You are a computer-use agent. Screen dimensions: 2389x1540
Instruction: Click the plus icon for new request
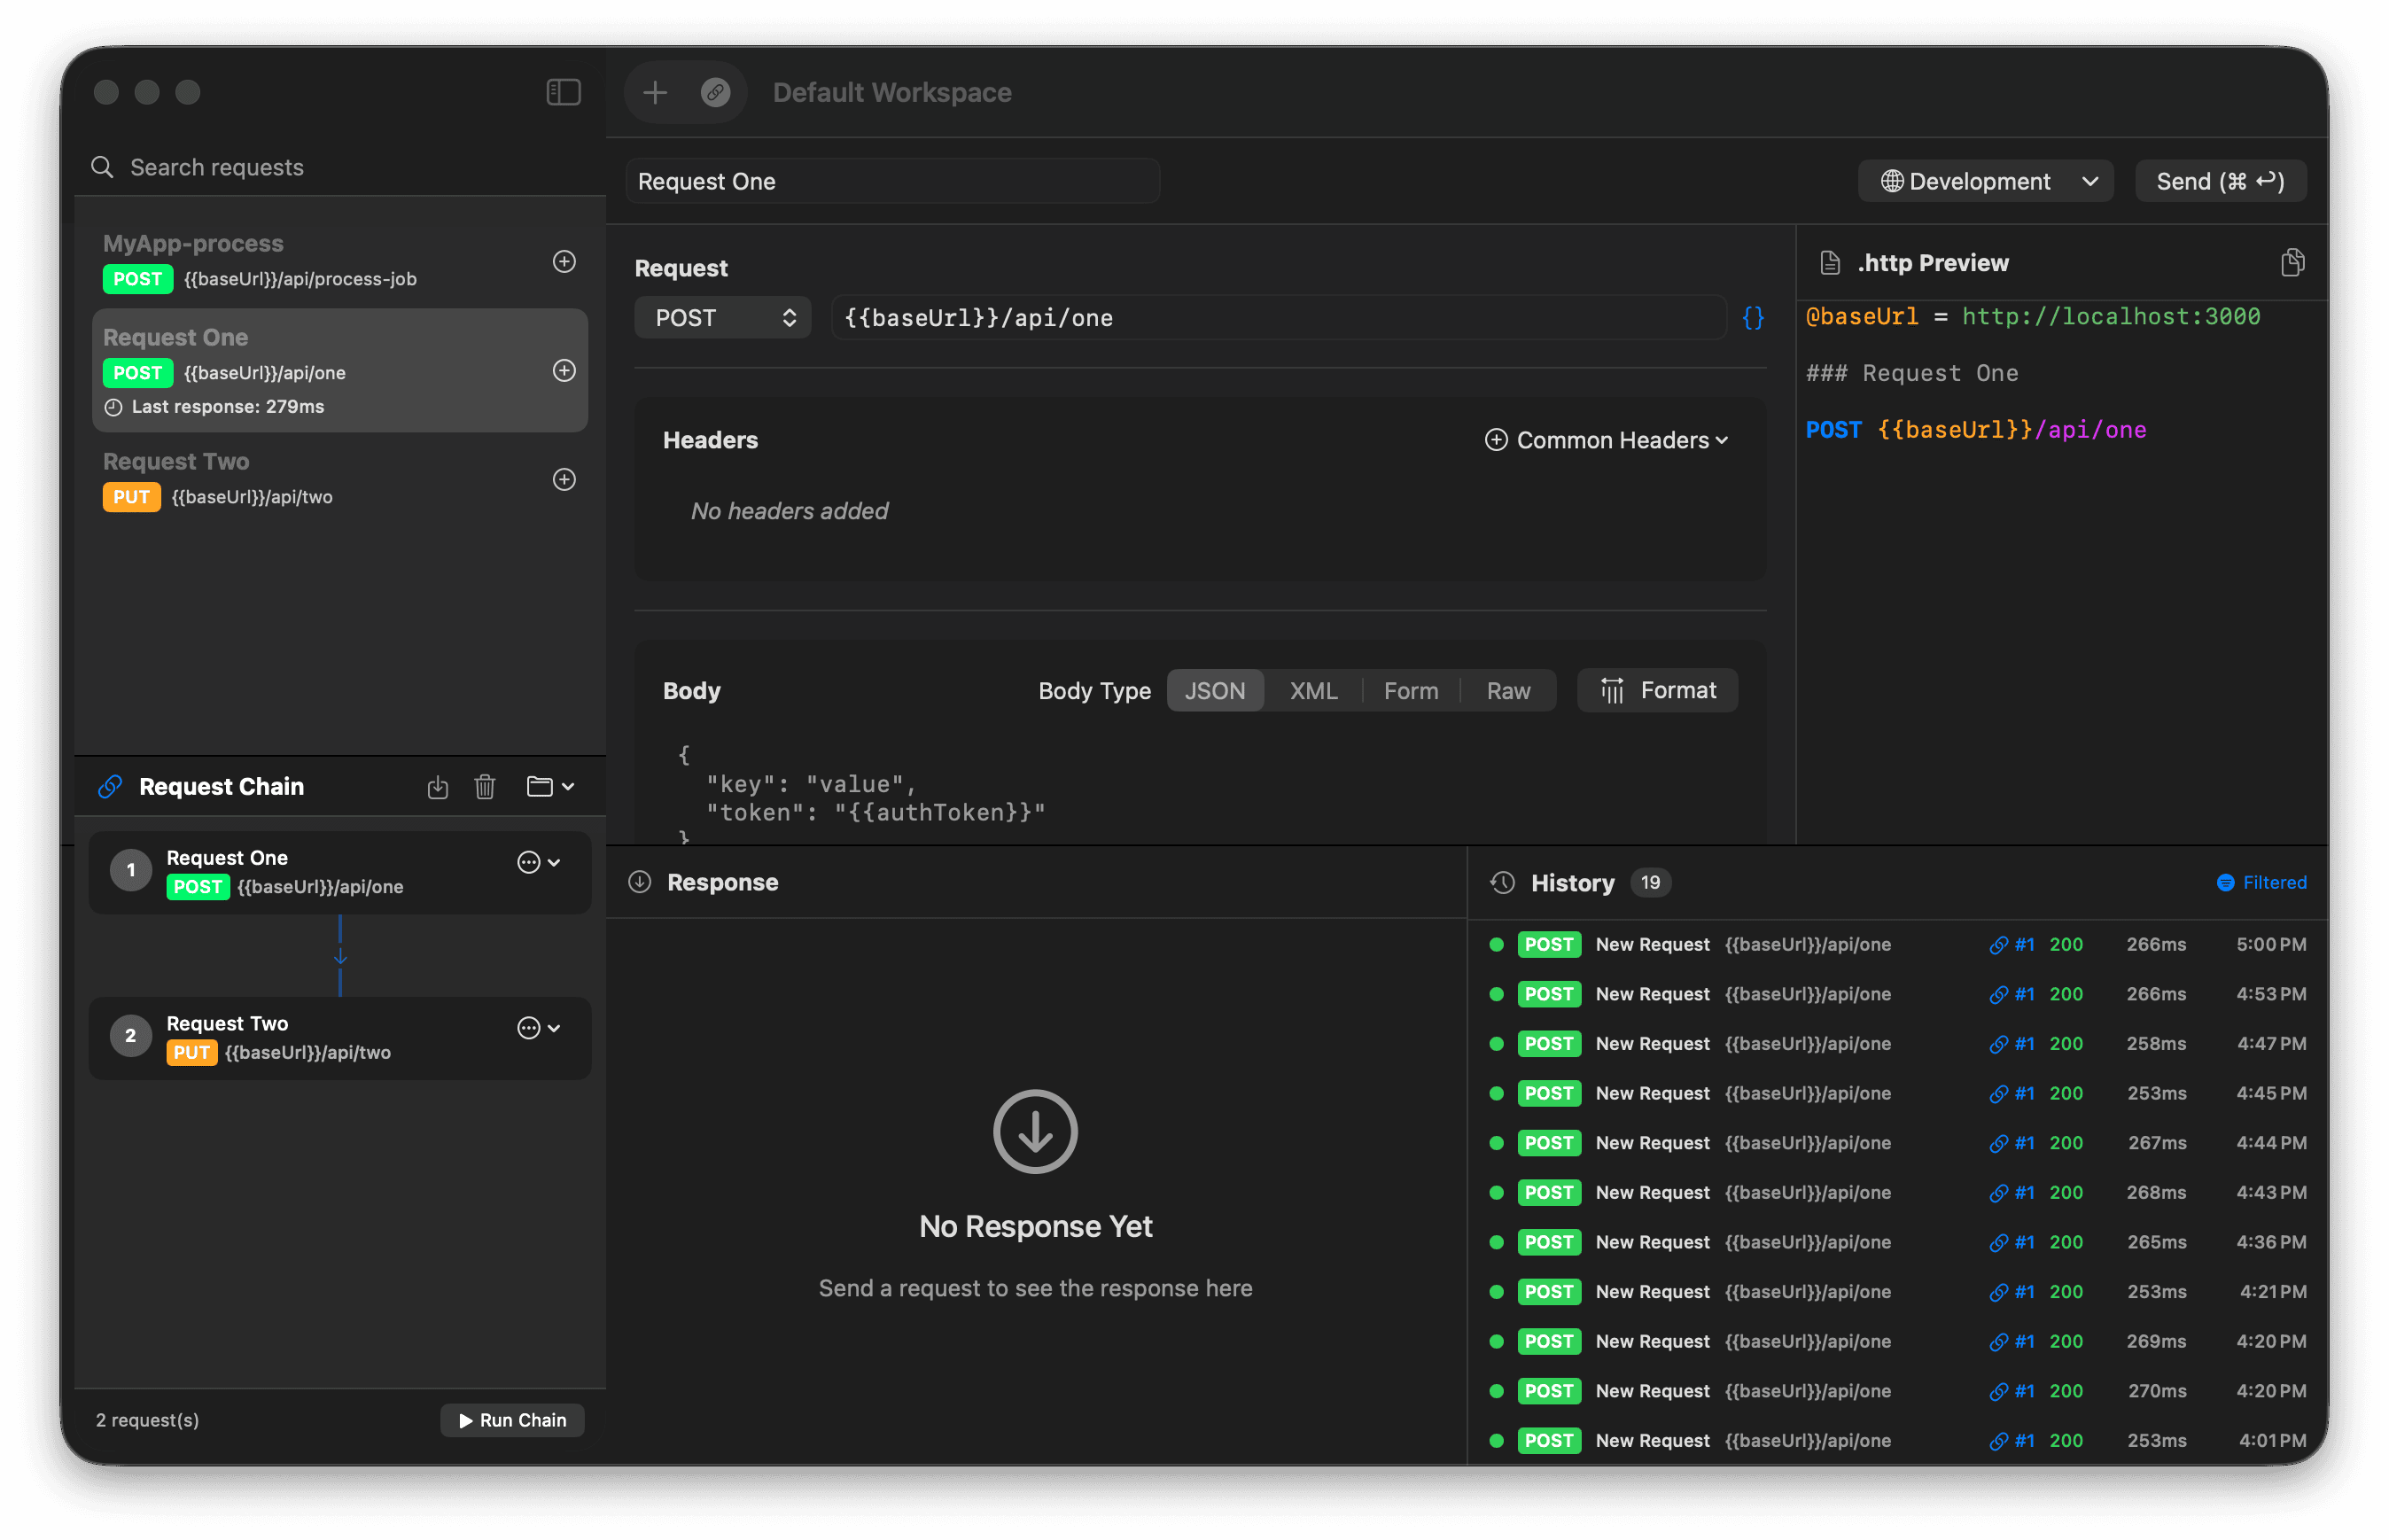(x=655, y=92)
